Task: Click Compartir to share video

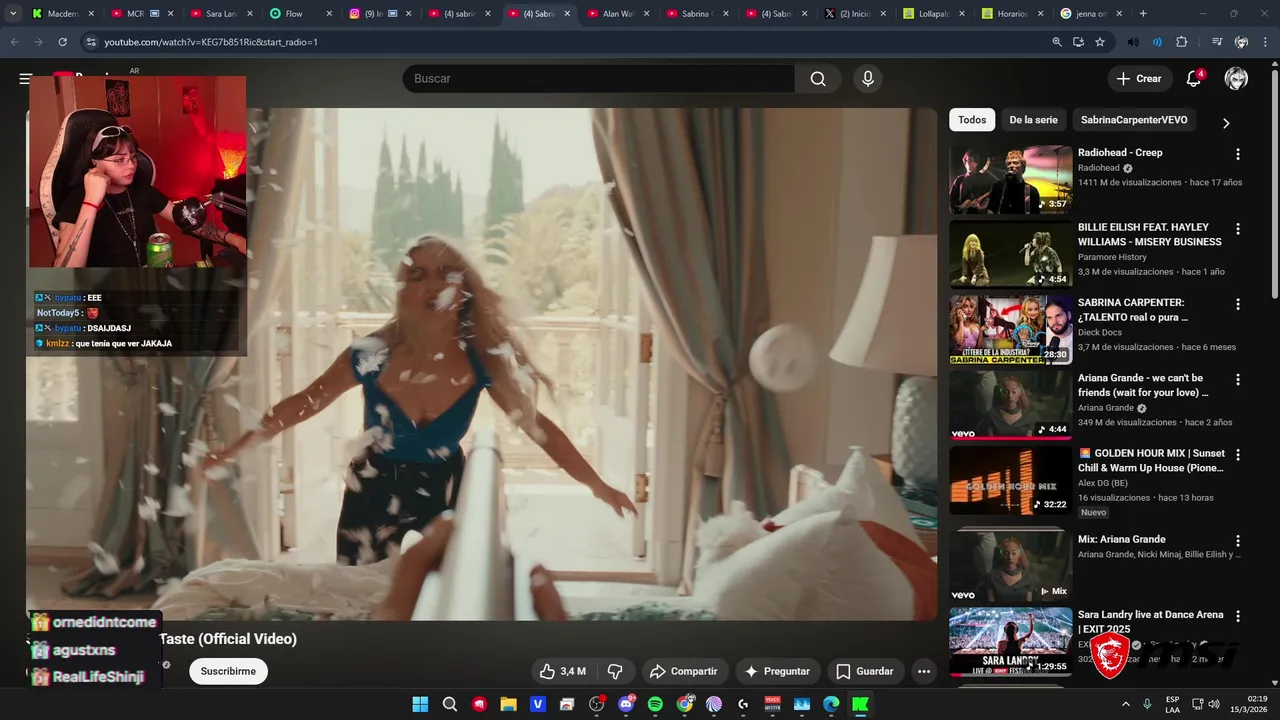Action: [684, 671]
